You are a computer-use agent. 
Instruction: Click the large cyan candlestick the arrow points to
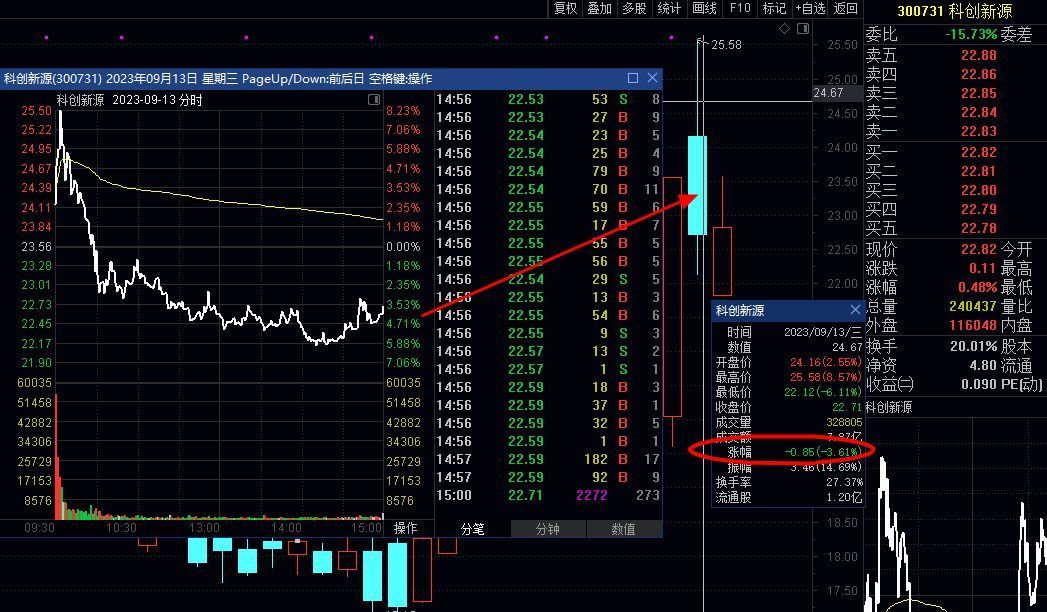(x=697, y=185)
